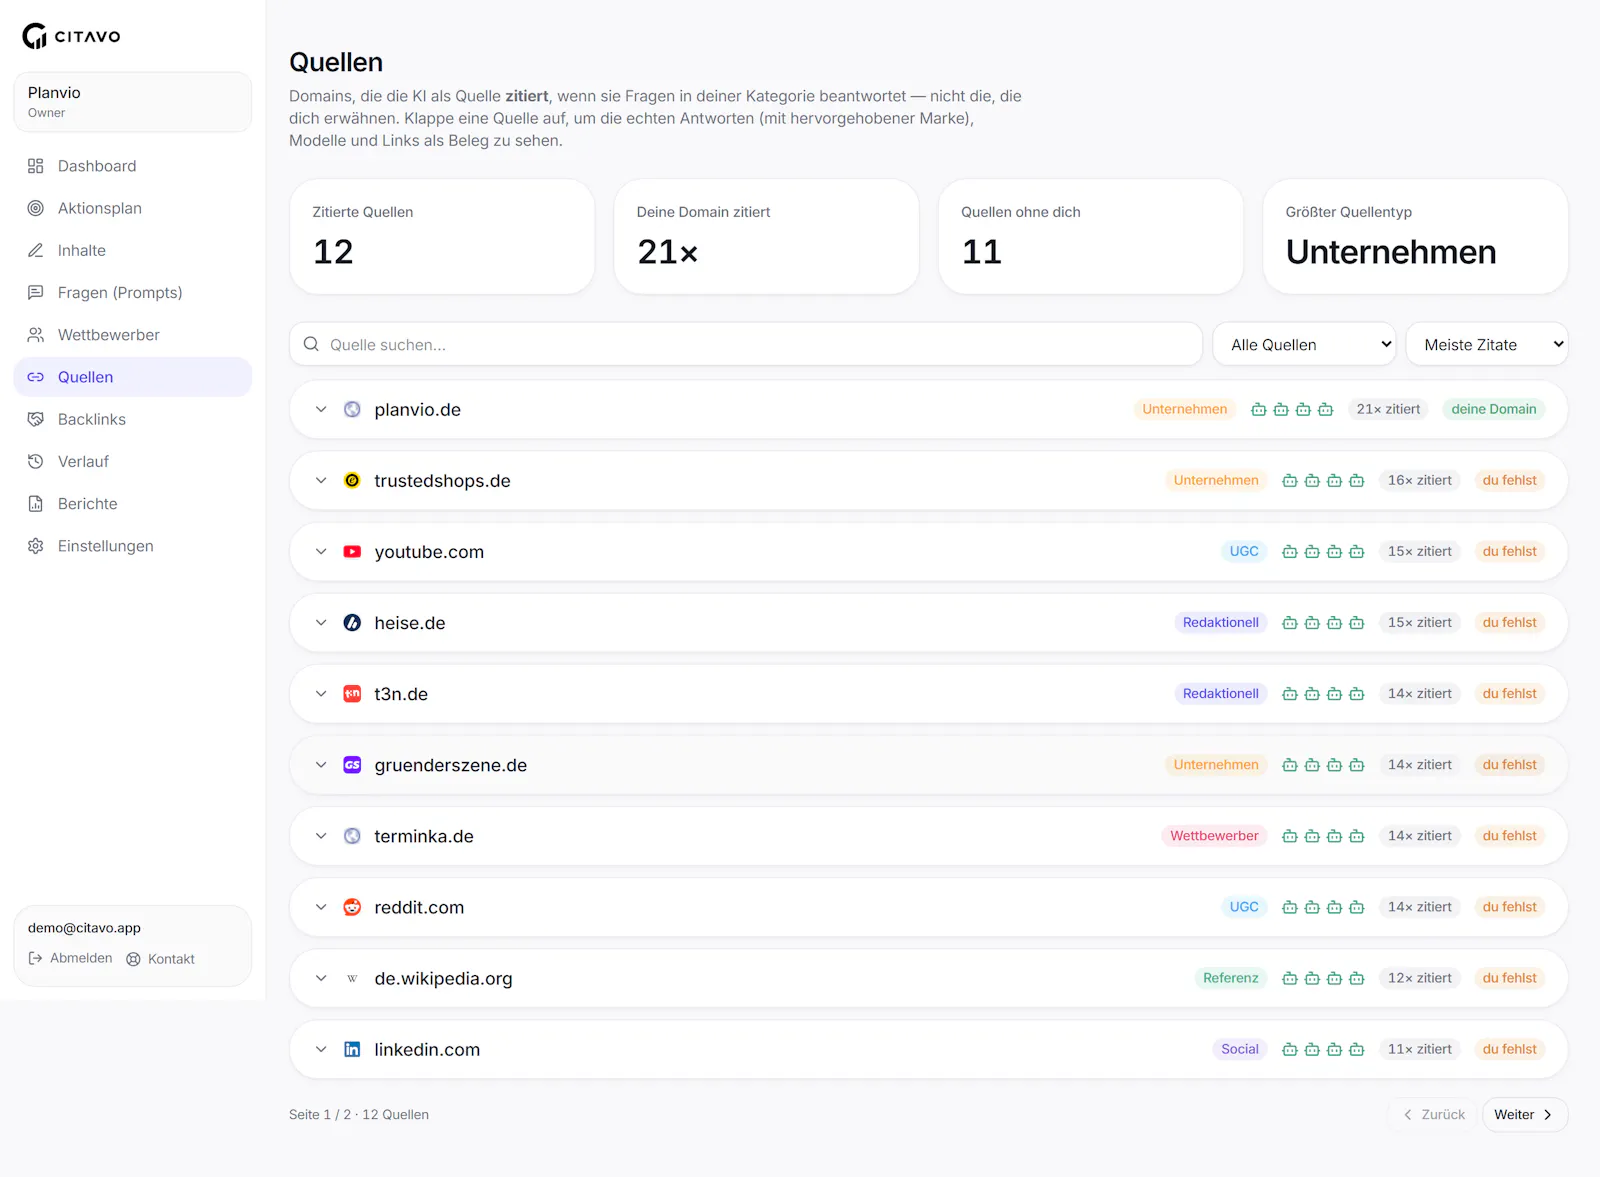This screenshot has width=1600, height=1177.
Task: Open Inhalte section
Action: [133, 250]
